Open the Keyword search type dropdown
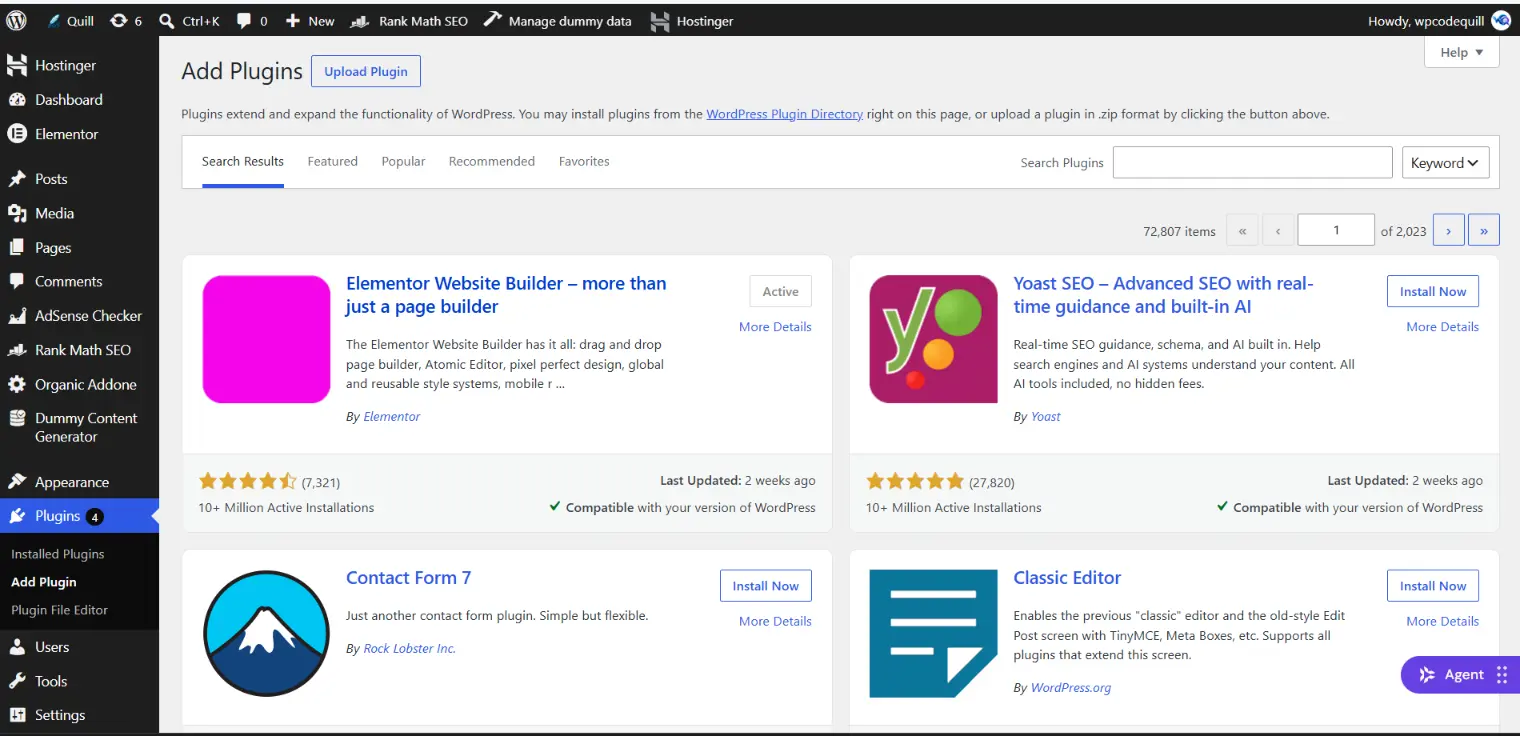Image resolution: width=1520 pixels, height=736 pixels. pyautogui.click(x=1445, y=163)
